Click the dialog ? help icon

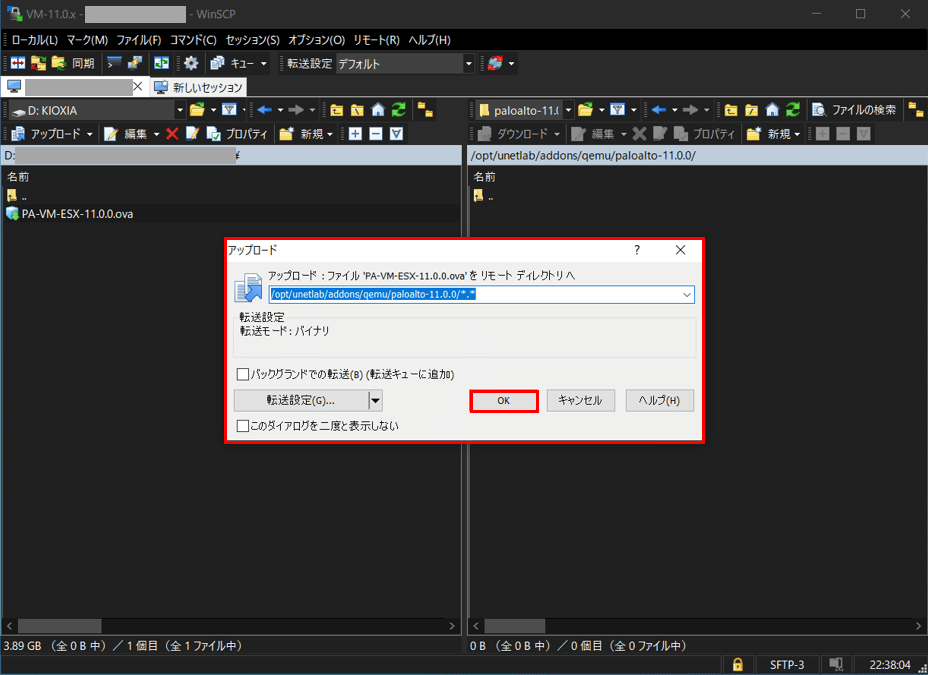coord(637,250)
